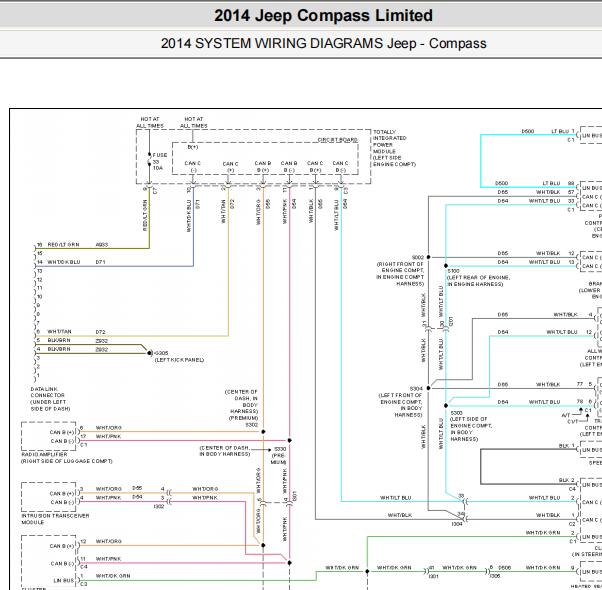Select the 'S002' splice label

pos(417,257)
